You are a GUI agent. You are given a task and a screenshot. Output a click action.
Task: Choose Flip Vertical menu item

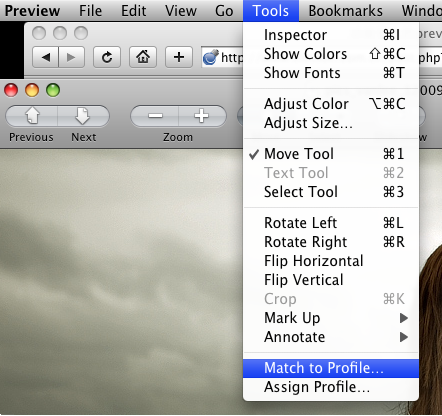[x=331, y=280]
